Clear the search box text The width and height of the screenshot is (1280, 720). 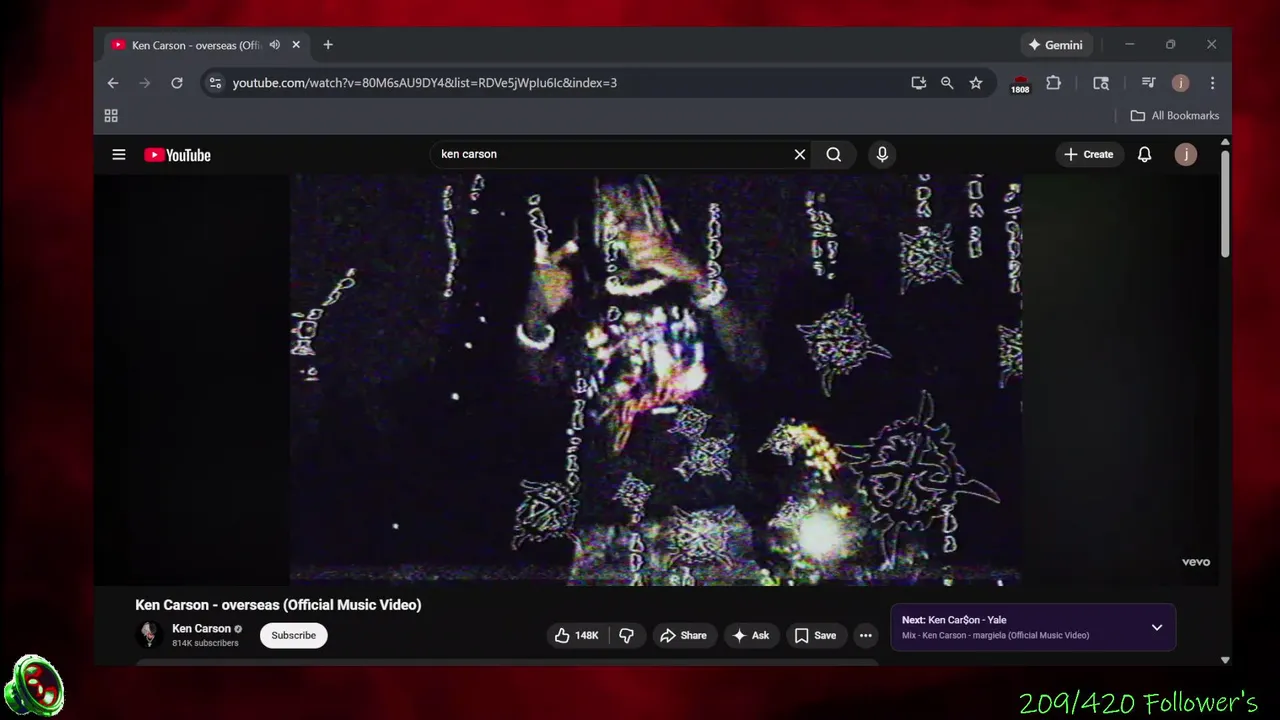click(x=800, y=154)
